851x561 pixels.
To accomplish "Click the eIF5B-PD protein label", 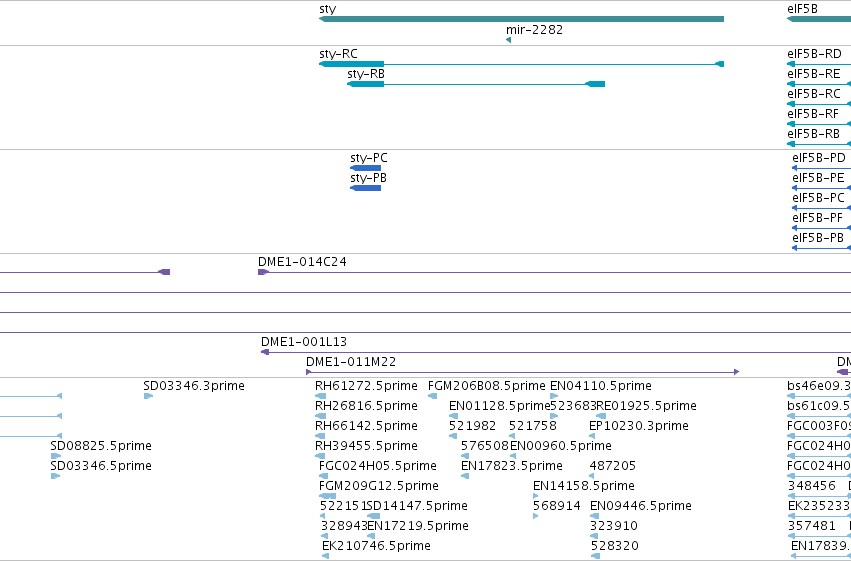I will [819, 158].
